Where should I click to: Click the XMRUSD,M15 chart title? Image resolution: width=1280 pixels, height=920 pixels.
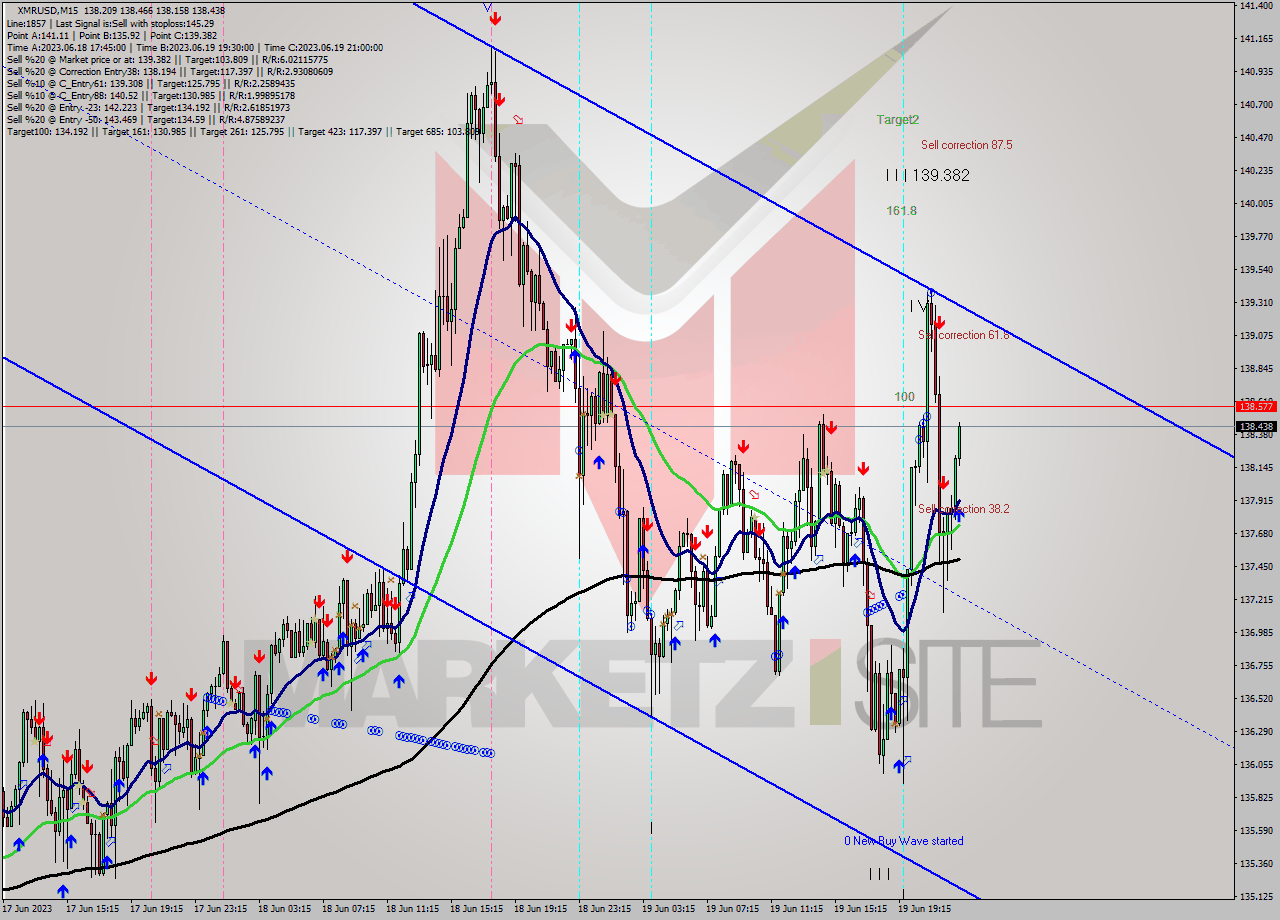point(50,10)
